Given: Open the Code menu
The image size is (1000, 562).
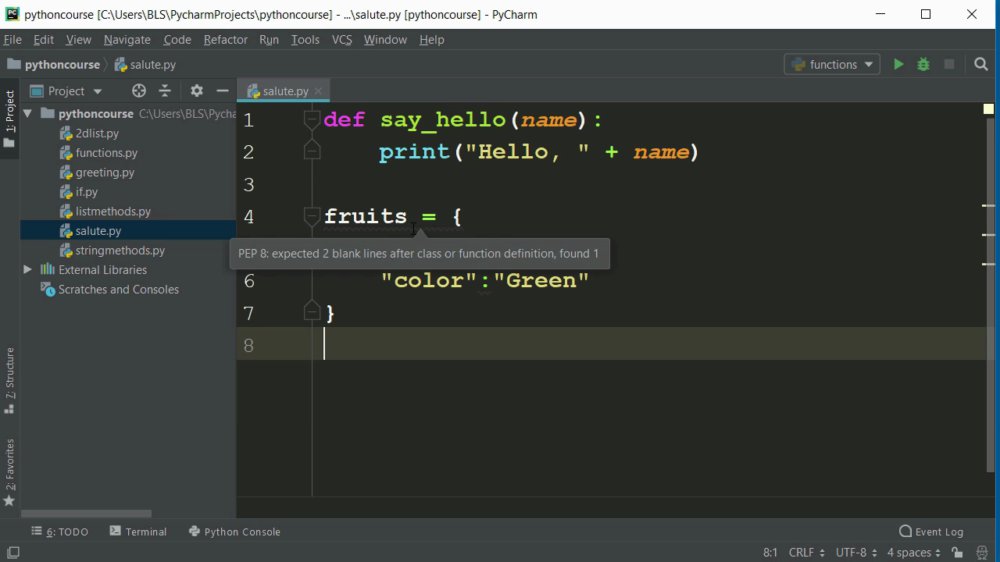Looking at the screenshot, I should point(177,40).
